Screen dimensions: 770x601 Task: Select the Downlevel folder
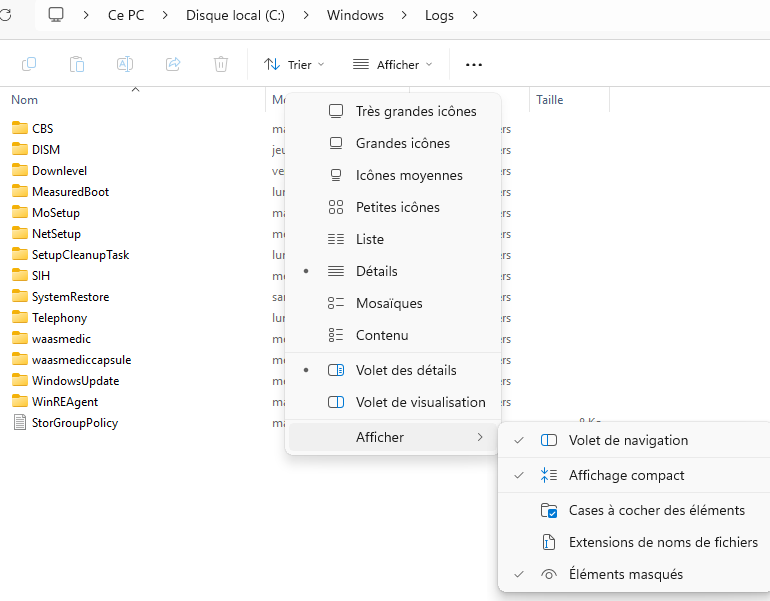(x=49, y=171)
